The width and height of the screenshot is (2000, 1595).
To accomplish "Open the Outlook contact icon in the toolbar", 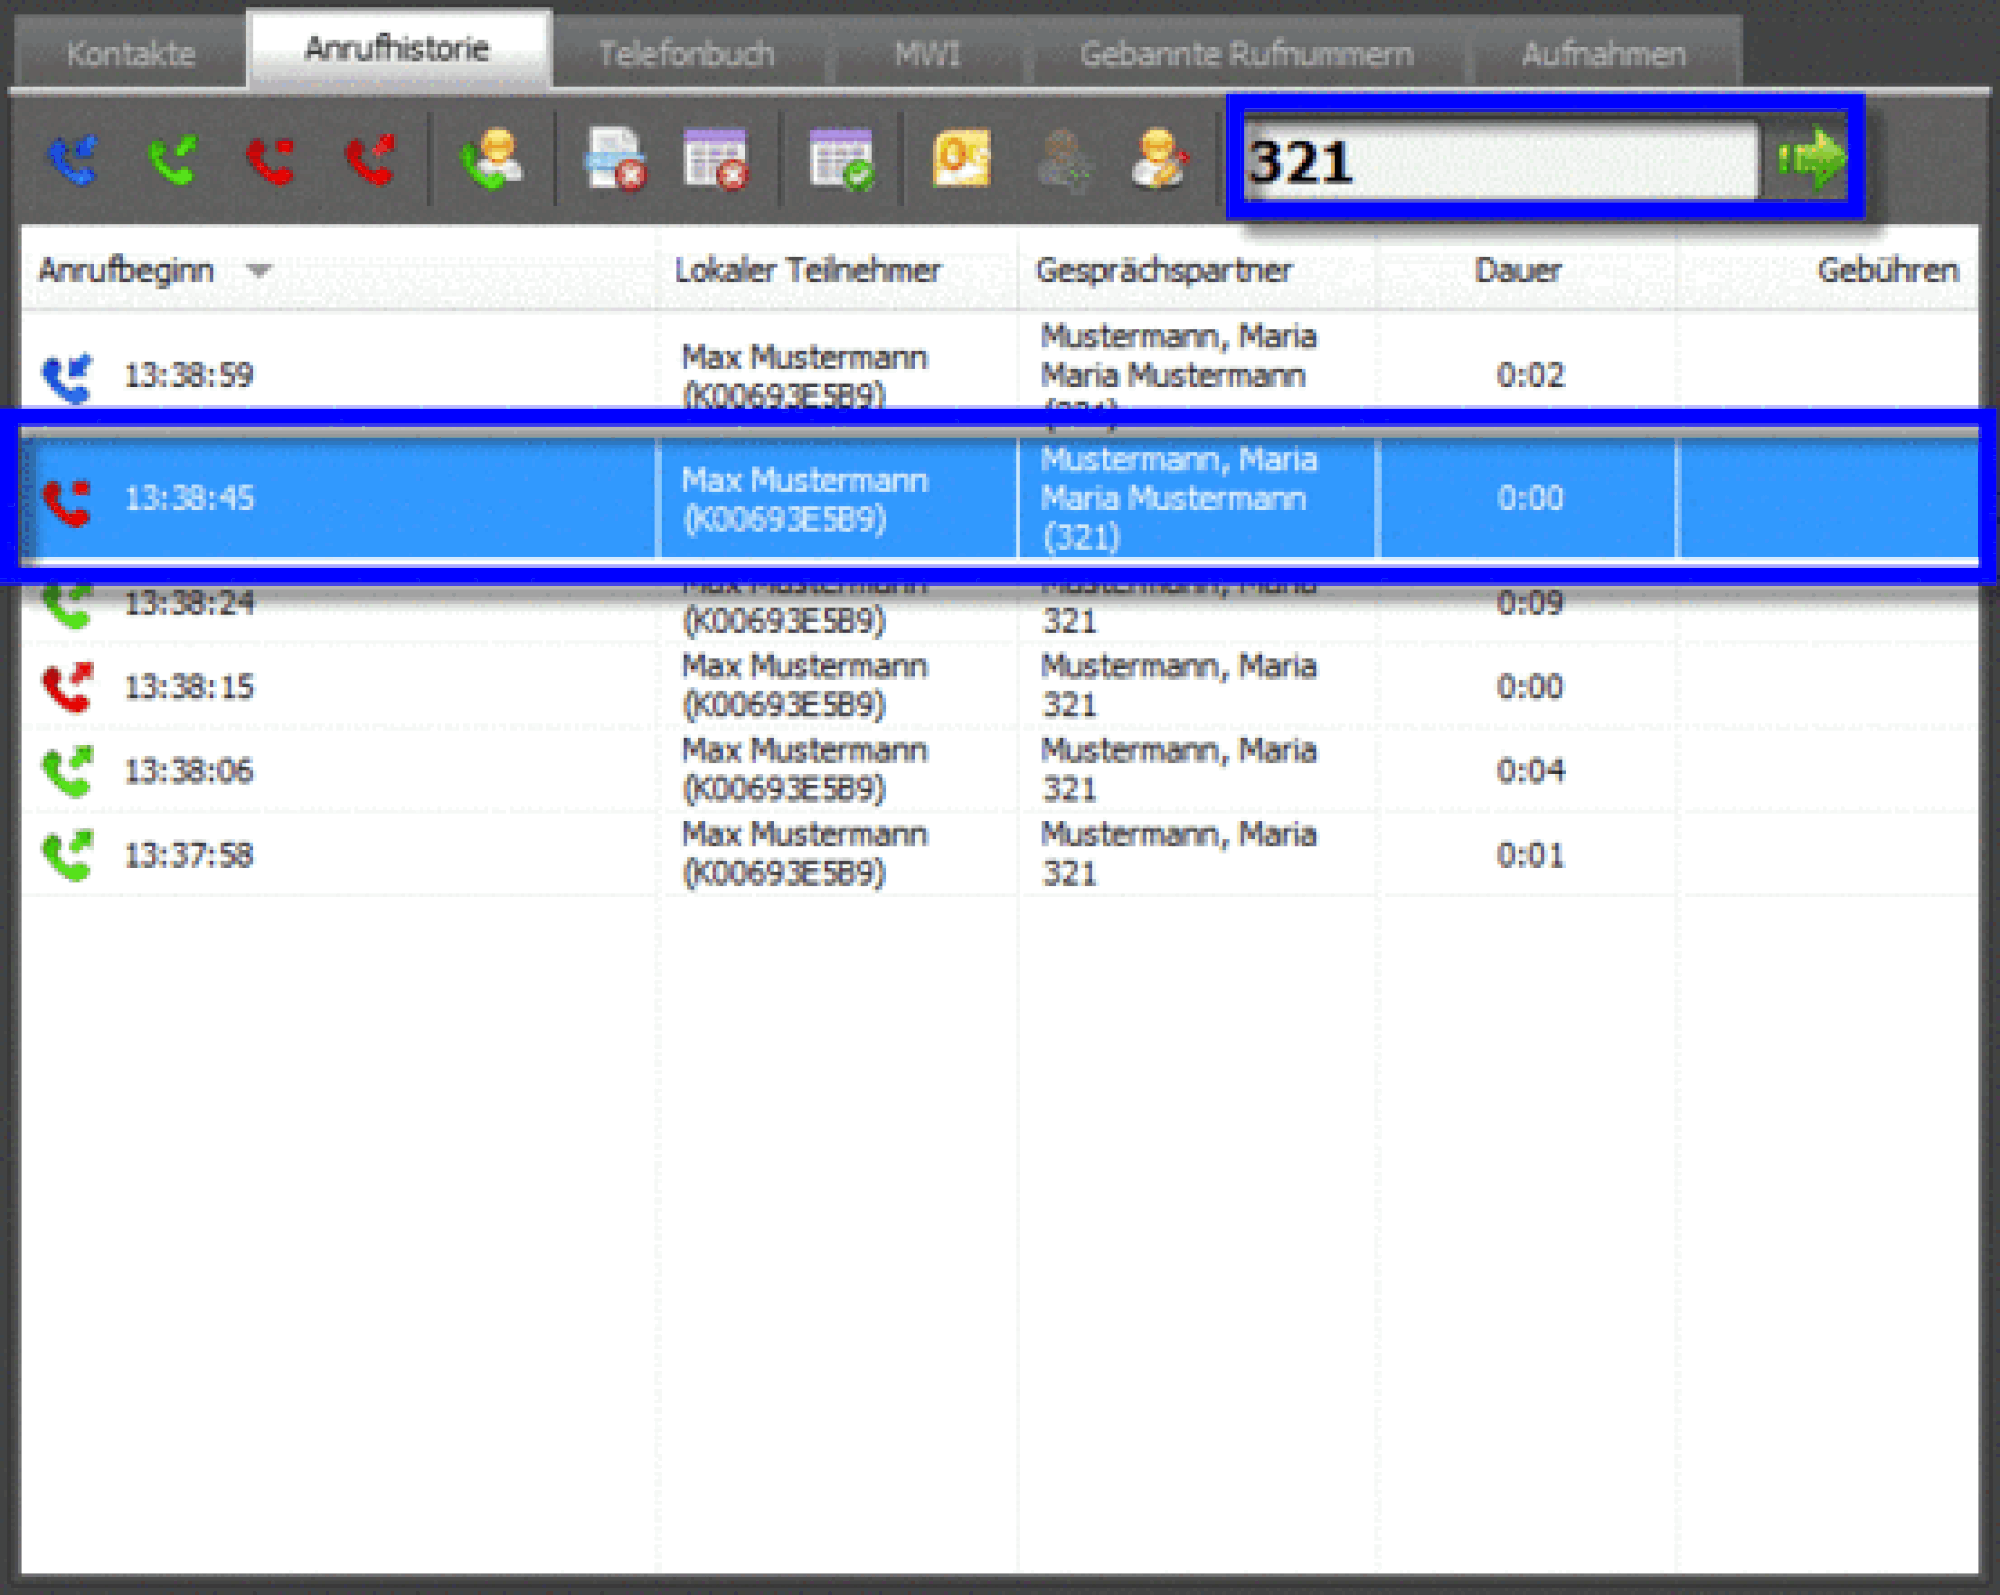I will pos(961,160).
